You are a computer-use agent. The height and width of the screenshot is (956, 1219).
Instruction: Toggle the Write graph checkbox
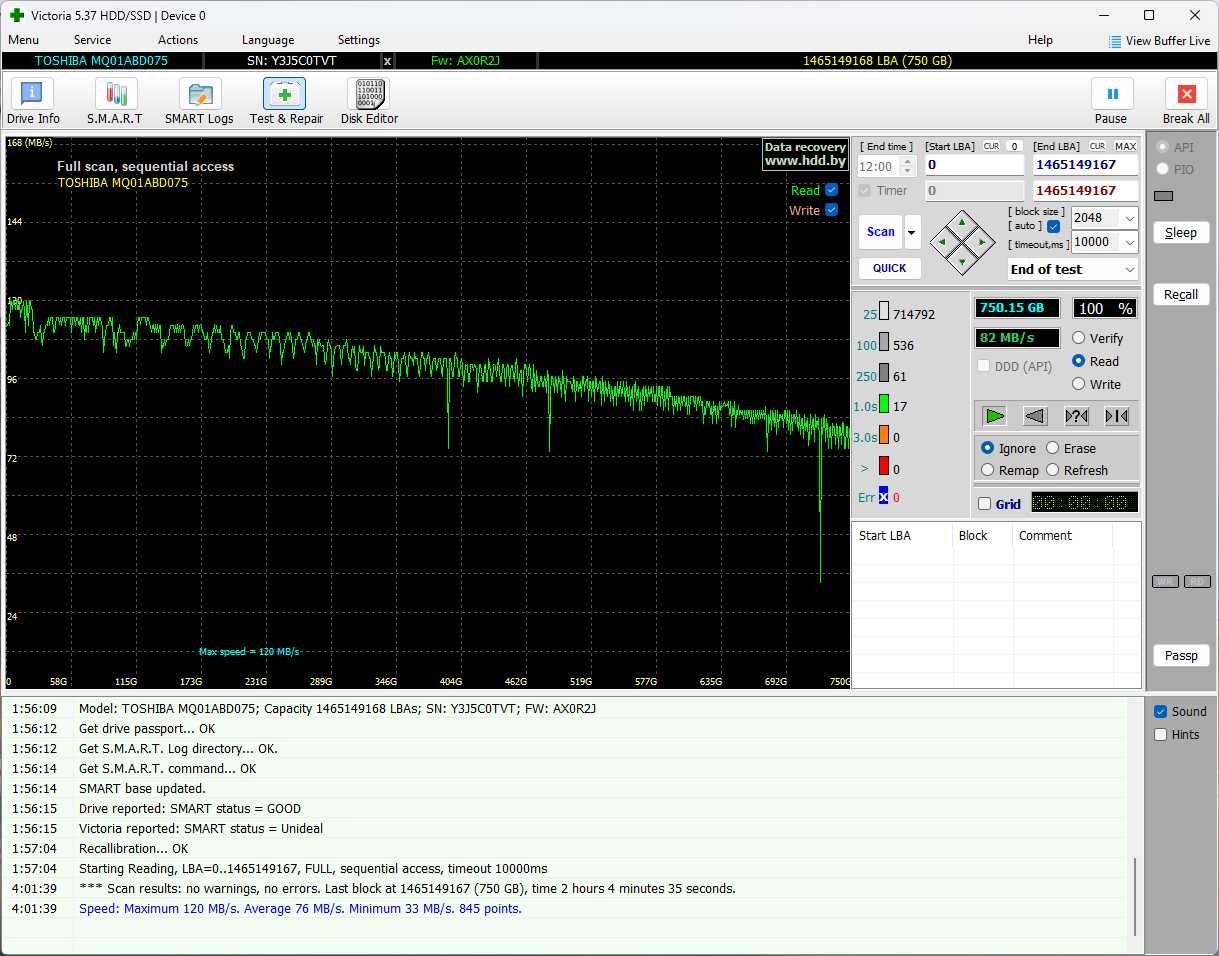(831, 210)
